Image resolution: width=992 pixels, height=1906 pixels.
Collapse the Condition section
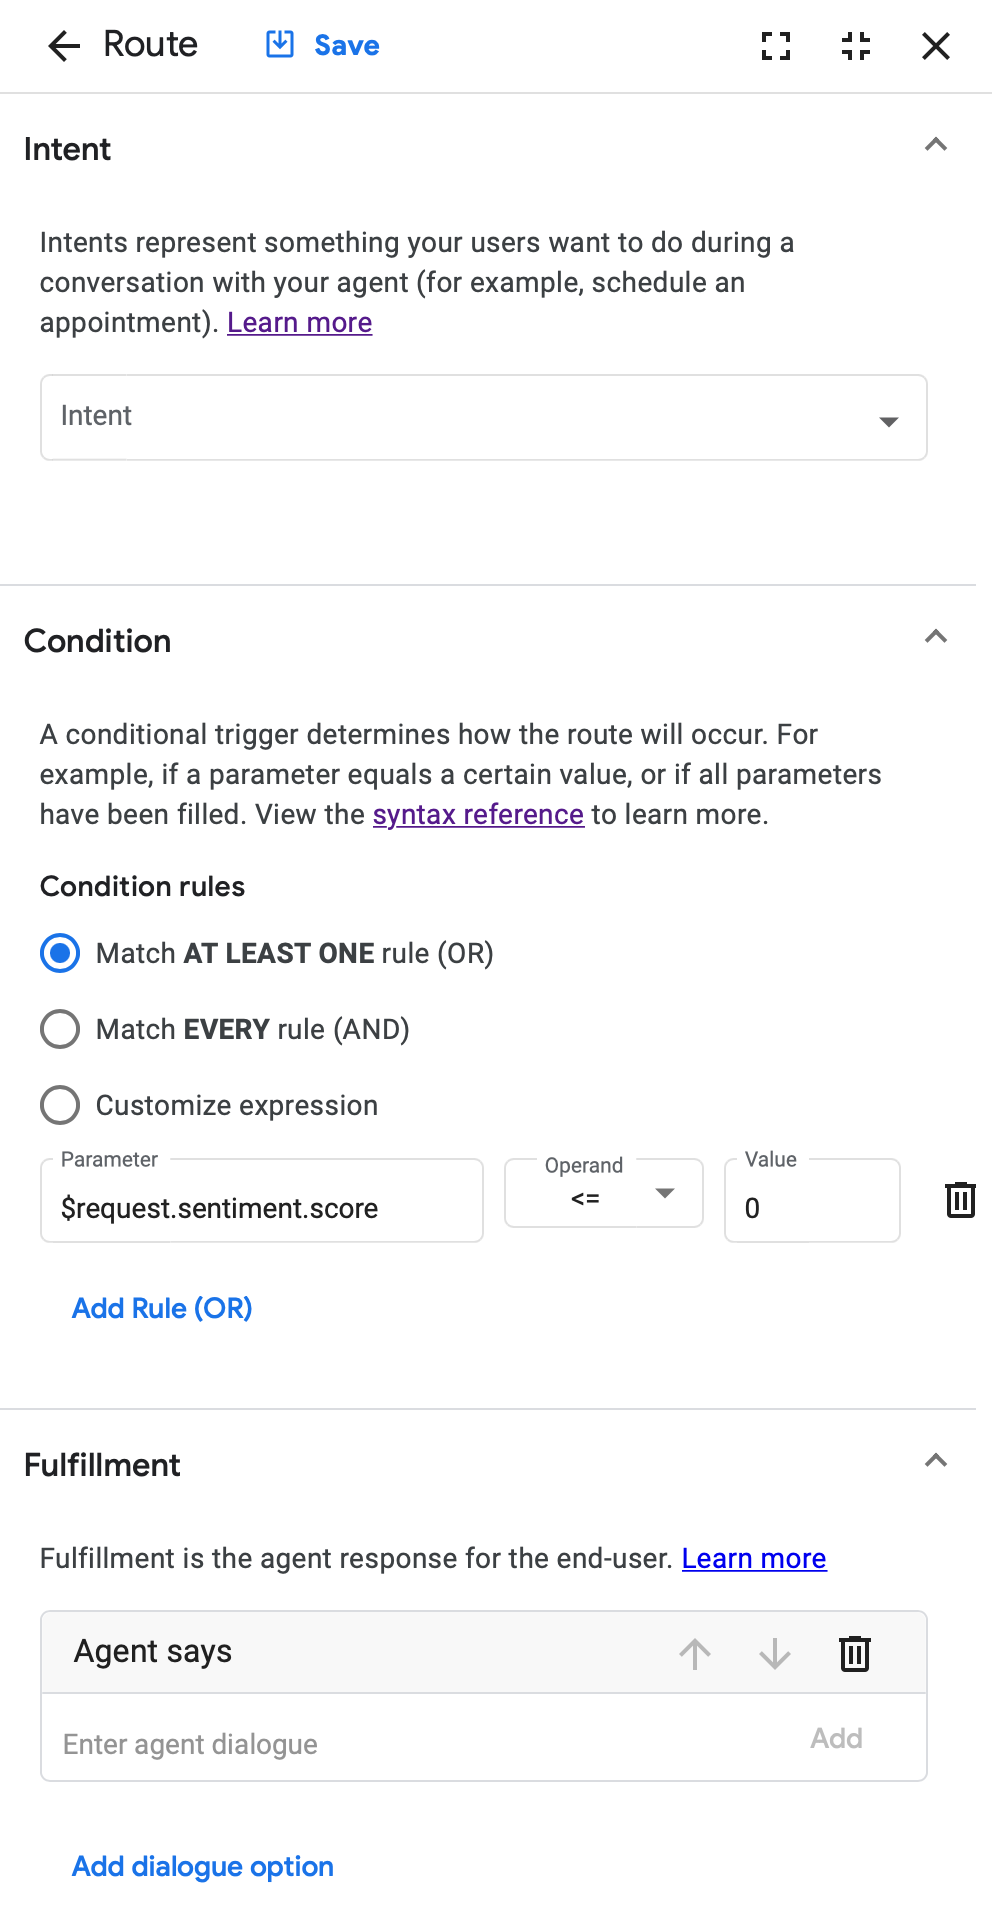[x=936, y=637]
